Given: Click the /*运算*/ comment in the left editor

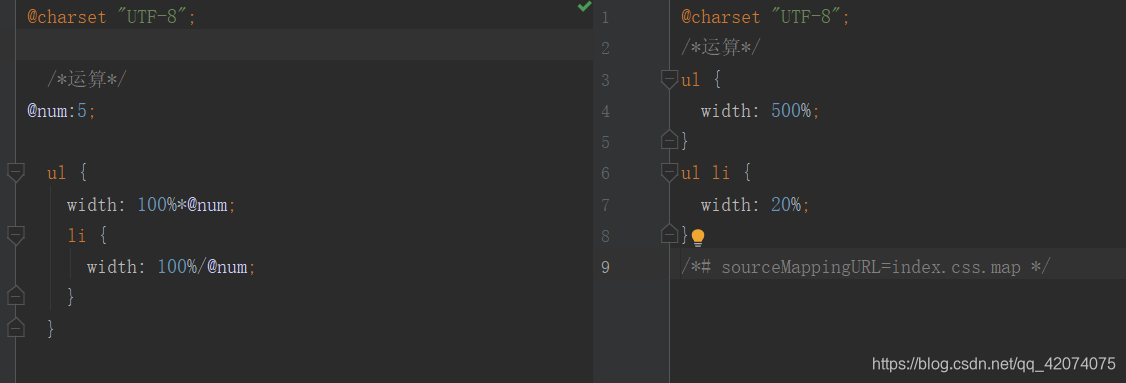Looking at the screenshot, I should 86,80.
